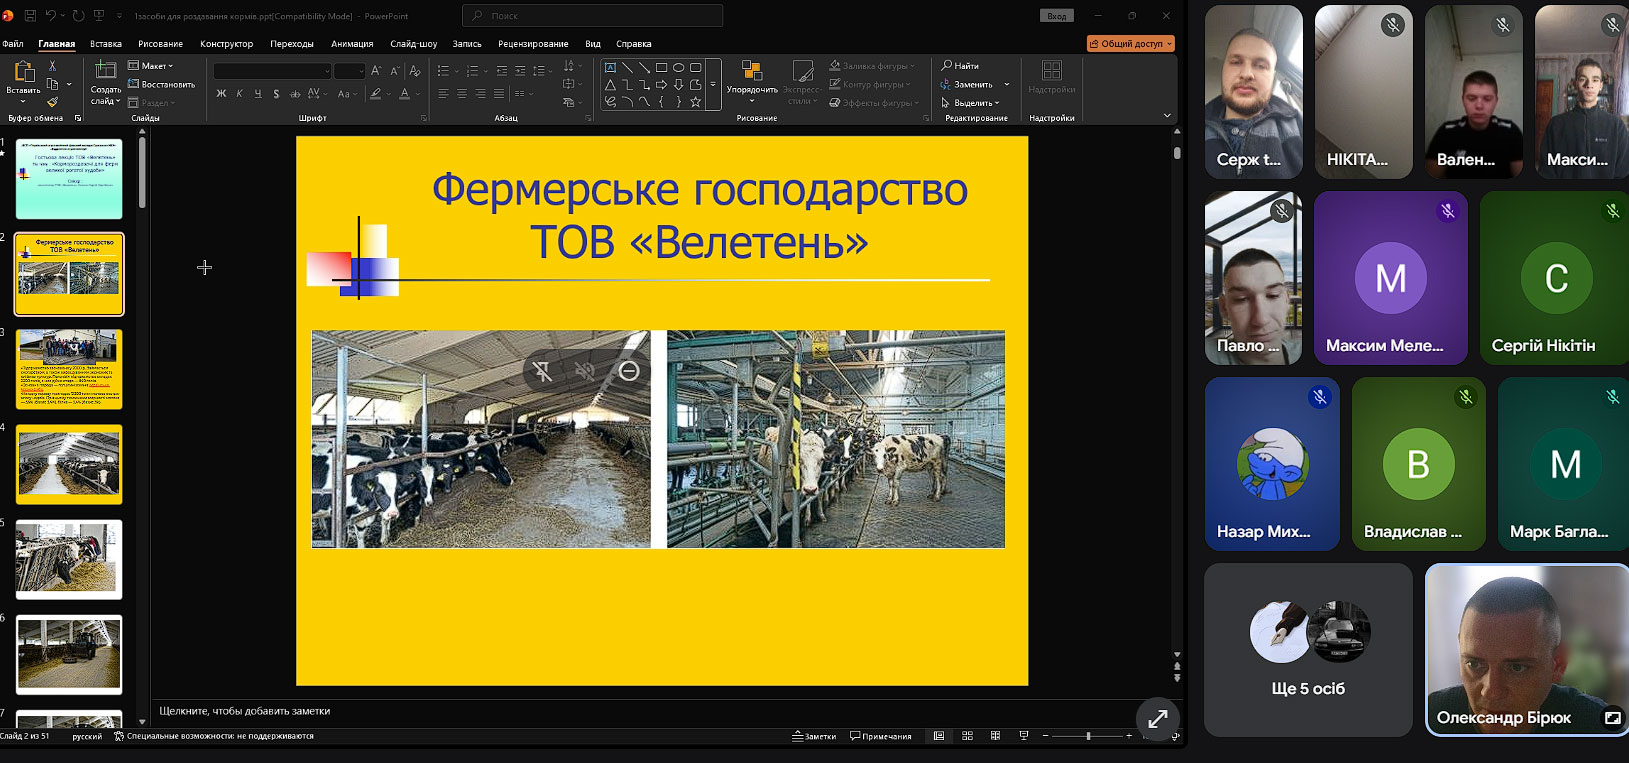1629x763 pixels.
Task: Click the Format Painter brush icon
Action: pyautogui.click(x=52, y=102)
